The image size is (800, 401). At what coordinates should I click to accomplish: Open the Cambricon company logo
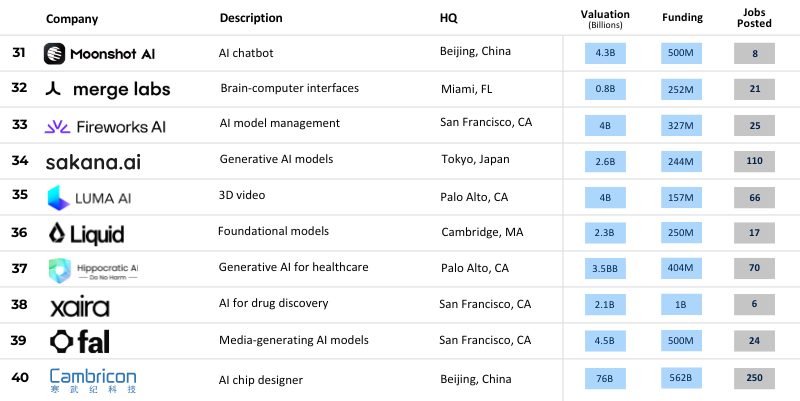coord(93,380)
